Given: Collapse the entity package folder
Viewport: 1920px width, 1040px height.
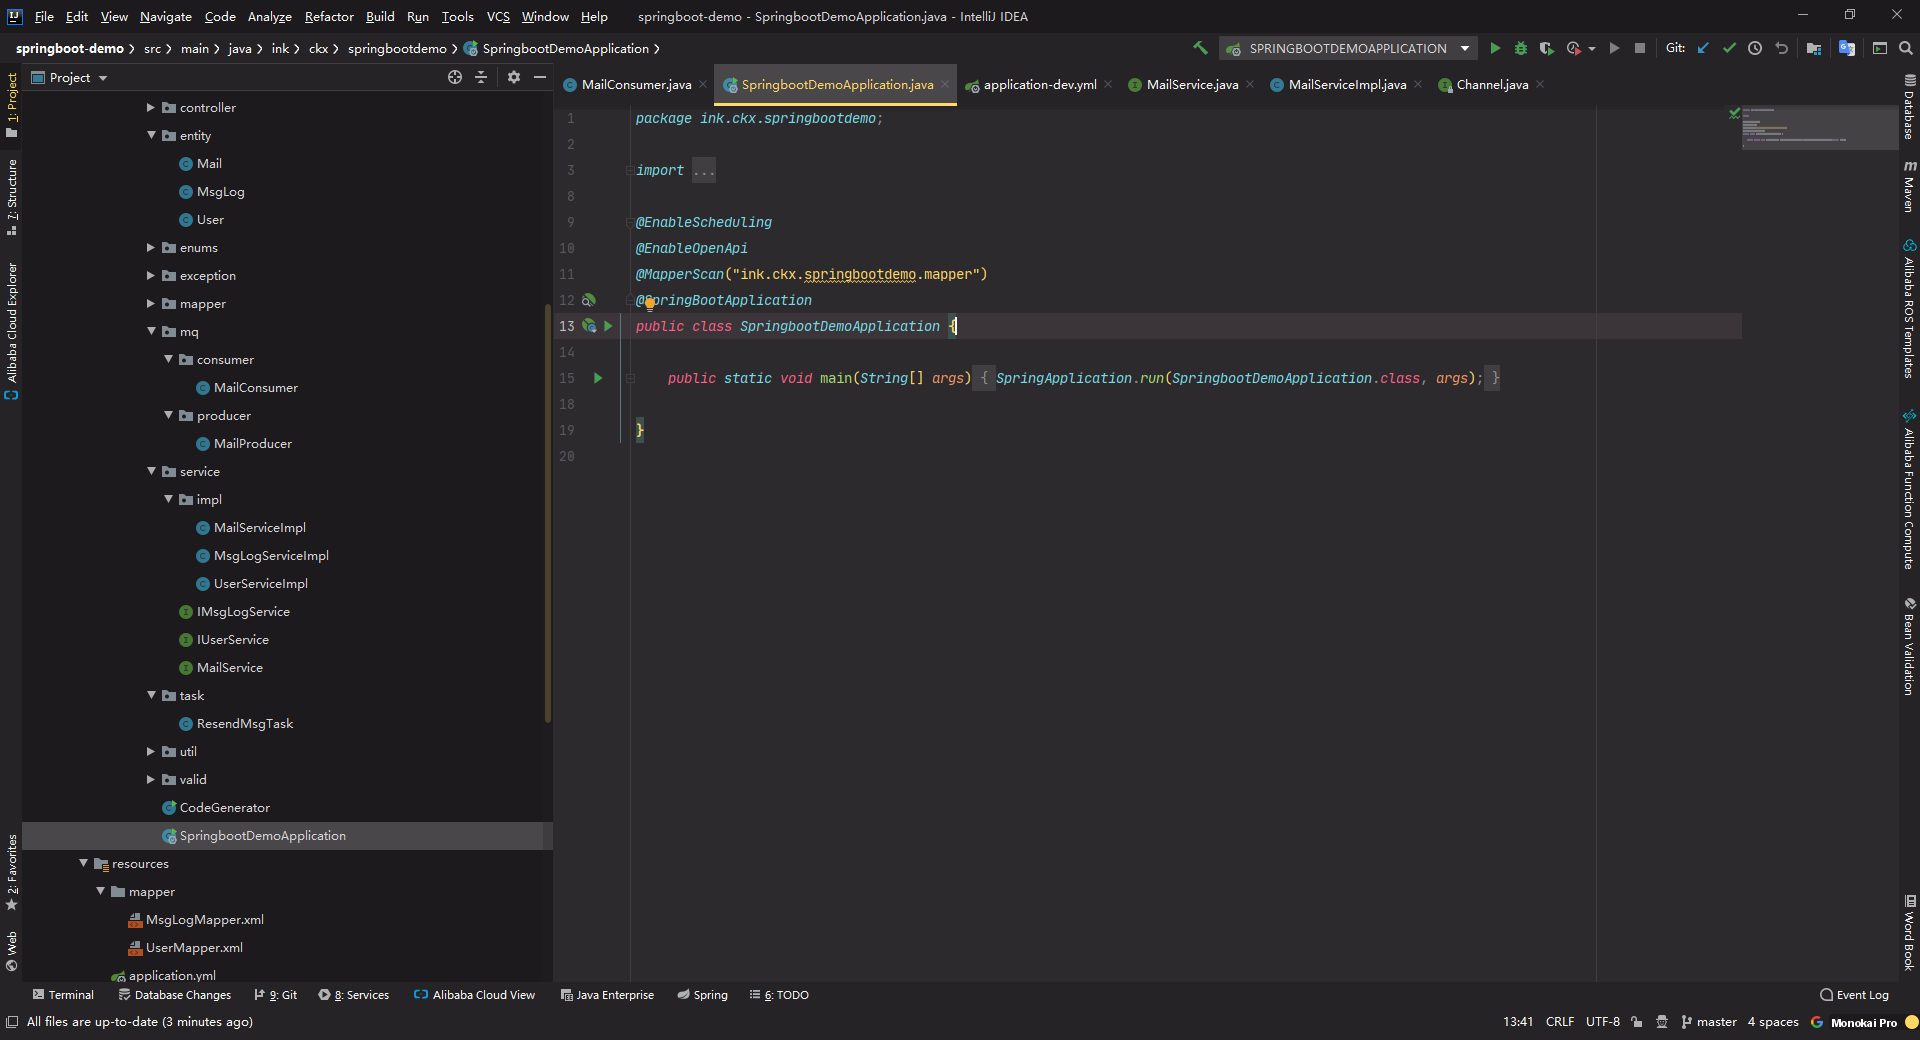Looking at the screenshot, I should 151,135.
